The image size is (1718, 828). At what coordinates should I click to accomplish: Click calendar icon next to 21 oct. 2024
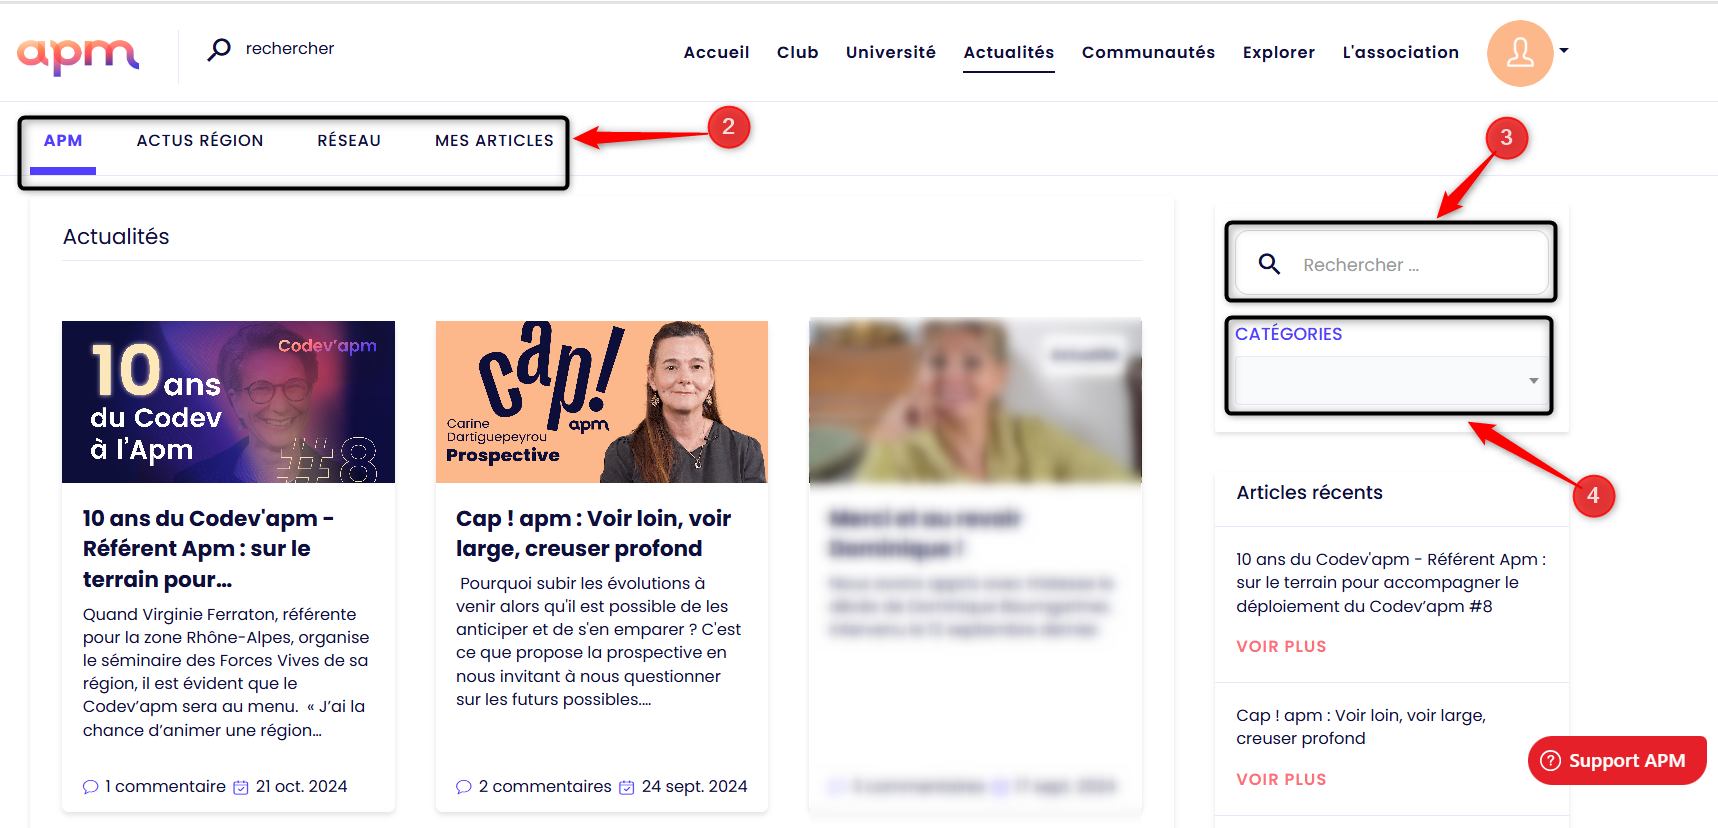pos(241,787)
